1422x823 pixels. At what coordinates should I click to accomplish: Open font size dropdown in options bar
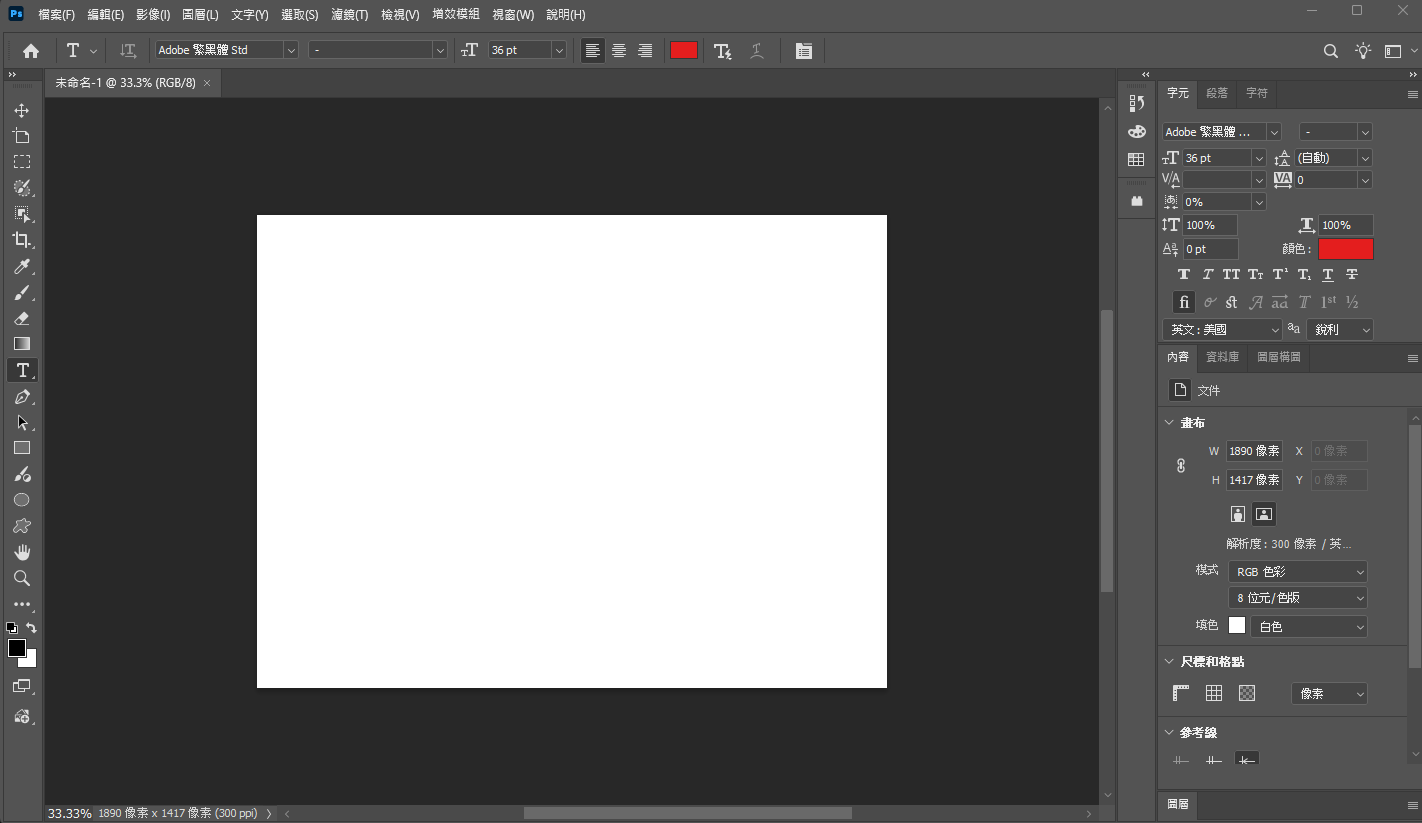tap(558, 50)
